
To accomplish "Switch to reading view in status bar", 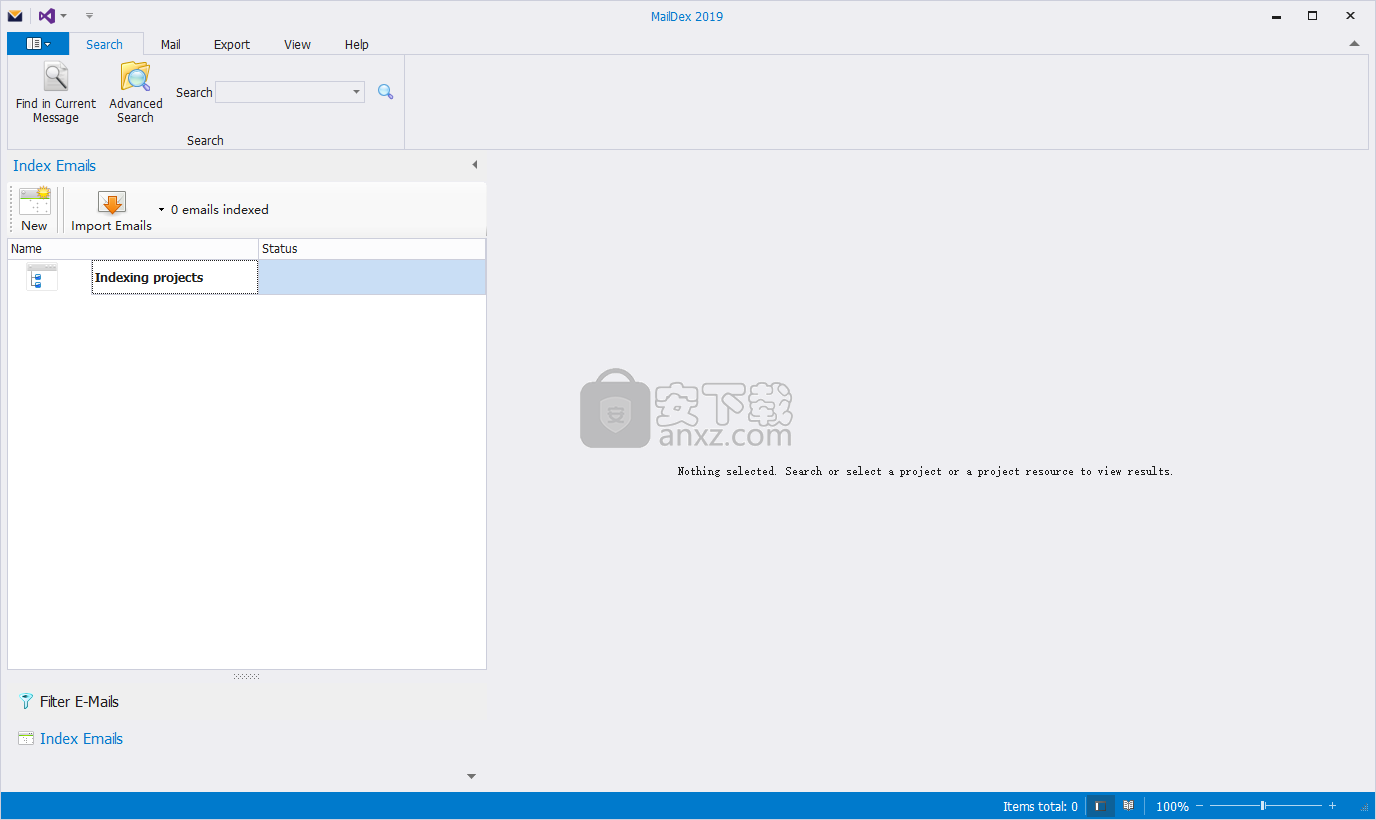I will (x=1128, y=805).
